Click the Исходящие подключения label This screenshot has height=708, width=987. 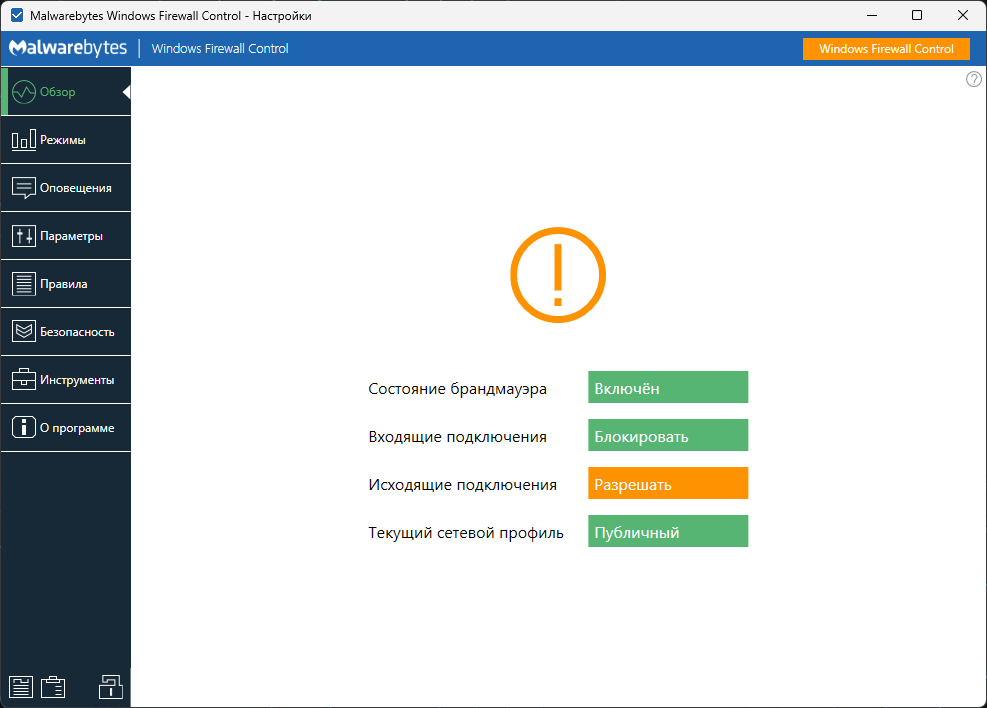[463, 485]
